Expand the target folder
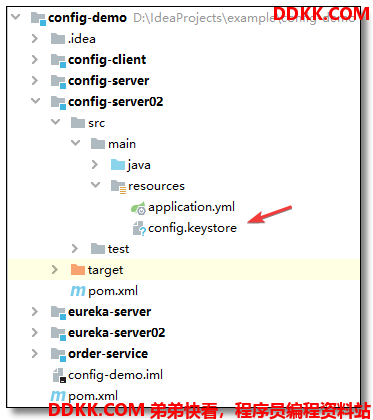 (x=55, y=270)
